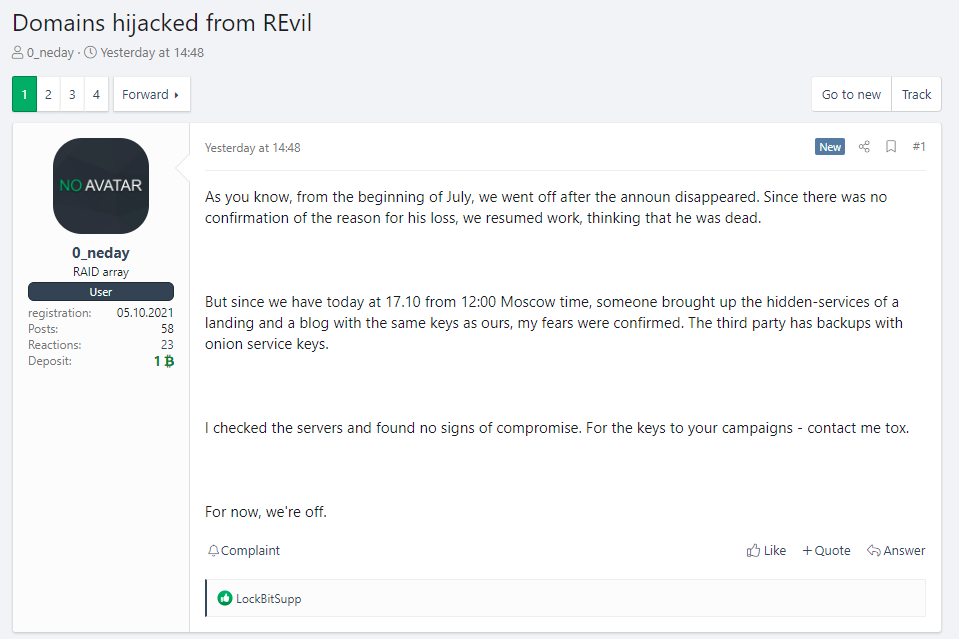Jump to page 4 of thread

pos(96,94)
